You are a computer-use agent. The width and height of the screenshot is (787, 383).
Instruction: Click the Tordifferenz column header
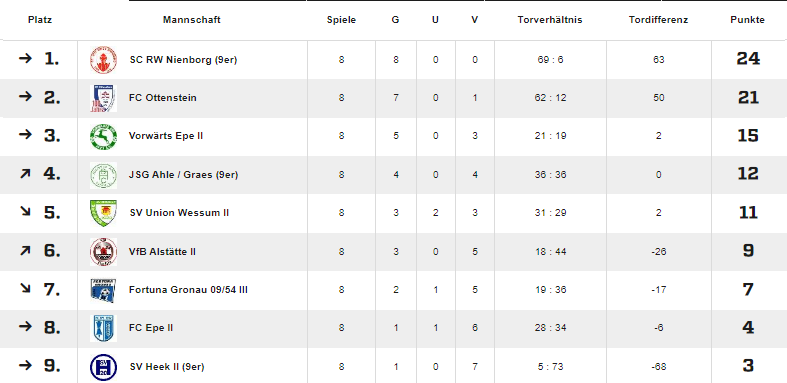[x=658, y=20]
